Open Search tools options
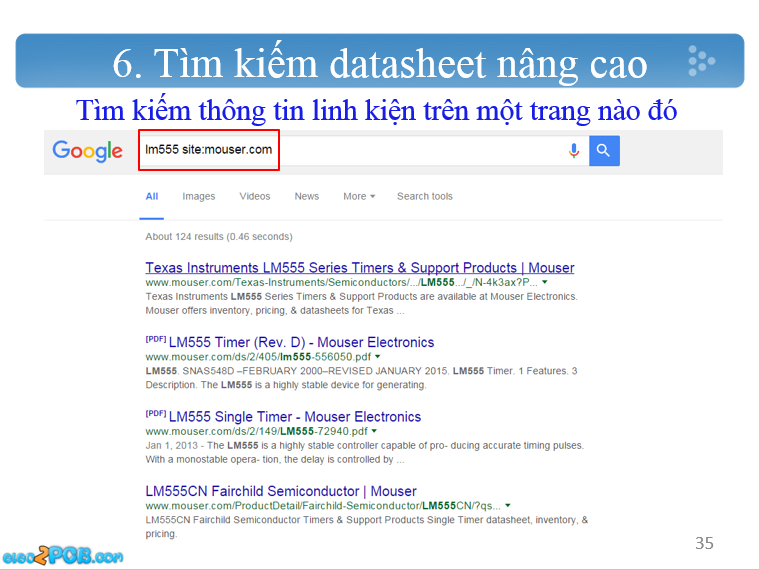The height and width of the screenshot is (570, 759). point(424,196)
